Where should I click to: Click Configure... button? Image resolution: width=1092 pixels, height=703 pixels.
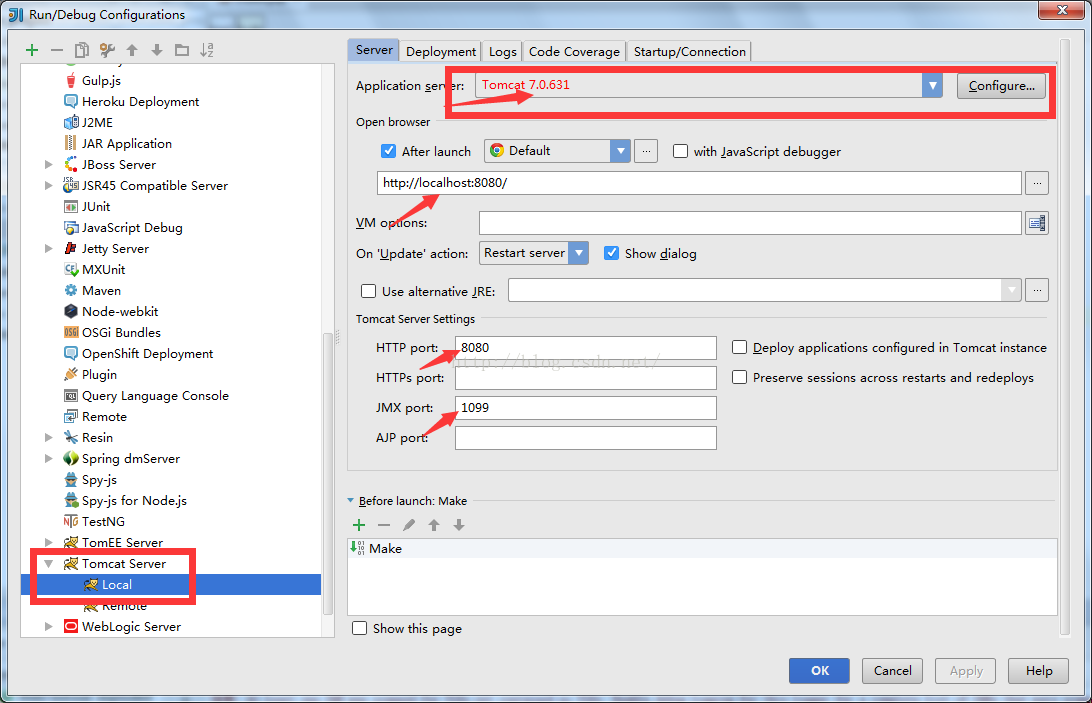pos(1001,86)
